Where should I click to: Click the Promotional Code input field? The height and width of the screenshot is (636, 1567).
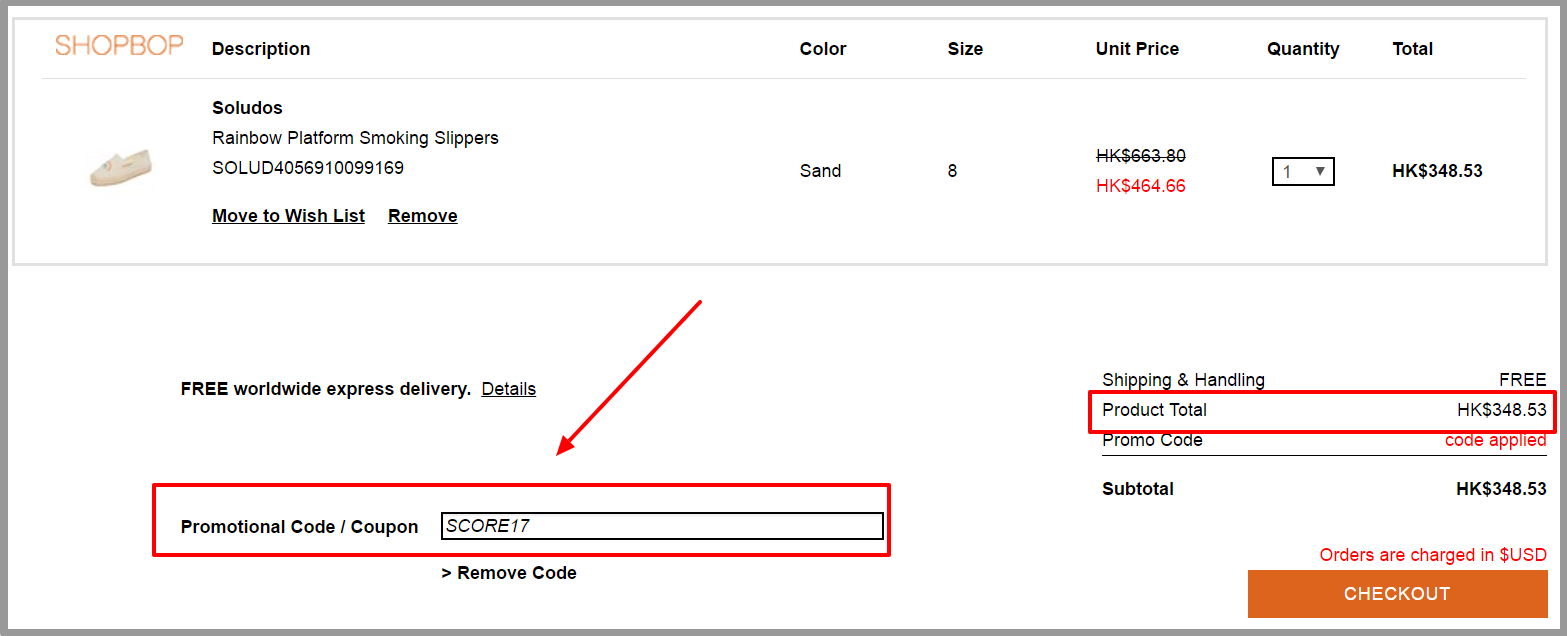[662, 526]
